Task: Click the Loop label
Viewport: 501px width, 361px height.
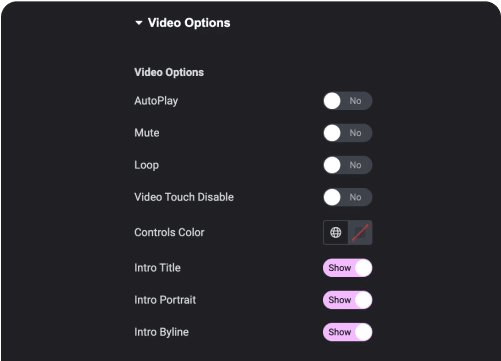Action: 146,165
